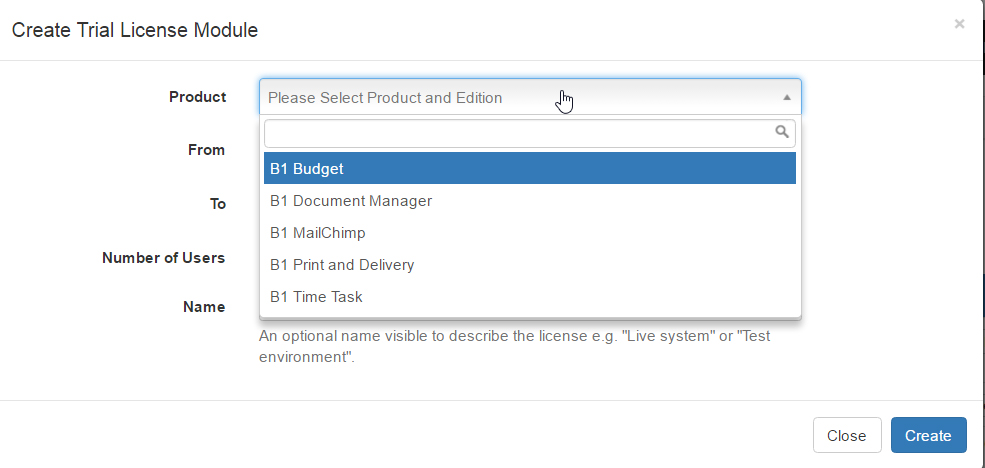The width and height of the screenshot is (985, 468).
Task: Collapse the Product dropdown via its arrow
Action: [x=786, y=97]
